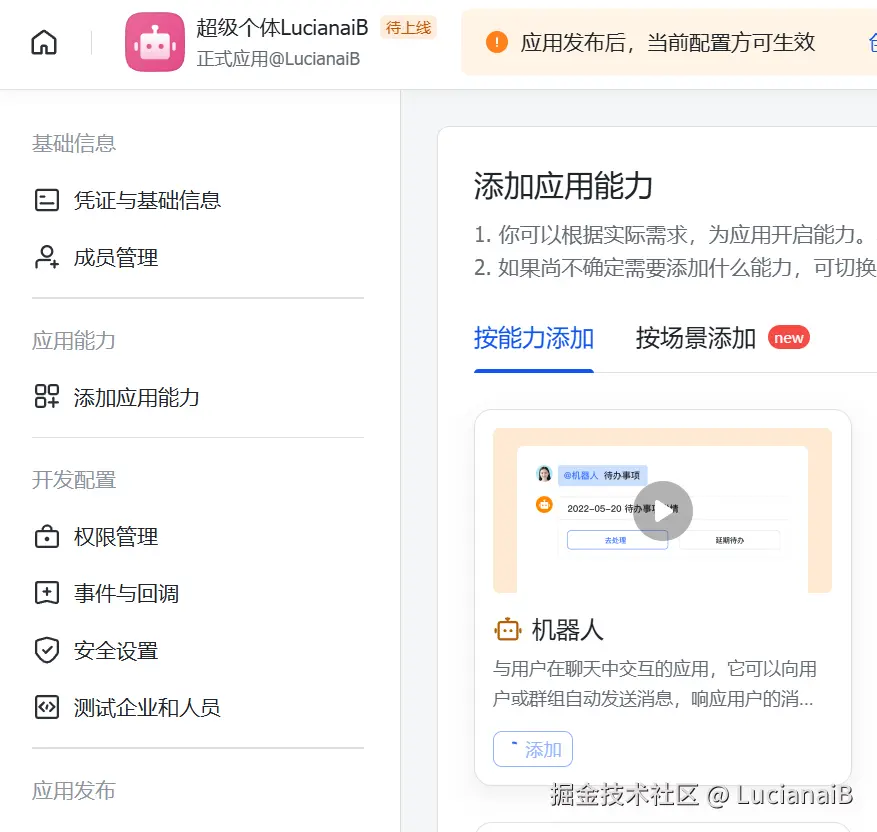Click app name 超级个体LucianaiB
Image resolution: width=877 pixels, height=832 pixels.
point(282,27)
